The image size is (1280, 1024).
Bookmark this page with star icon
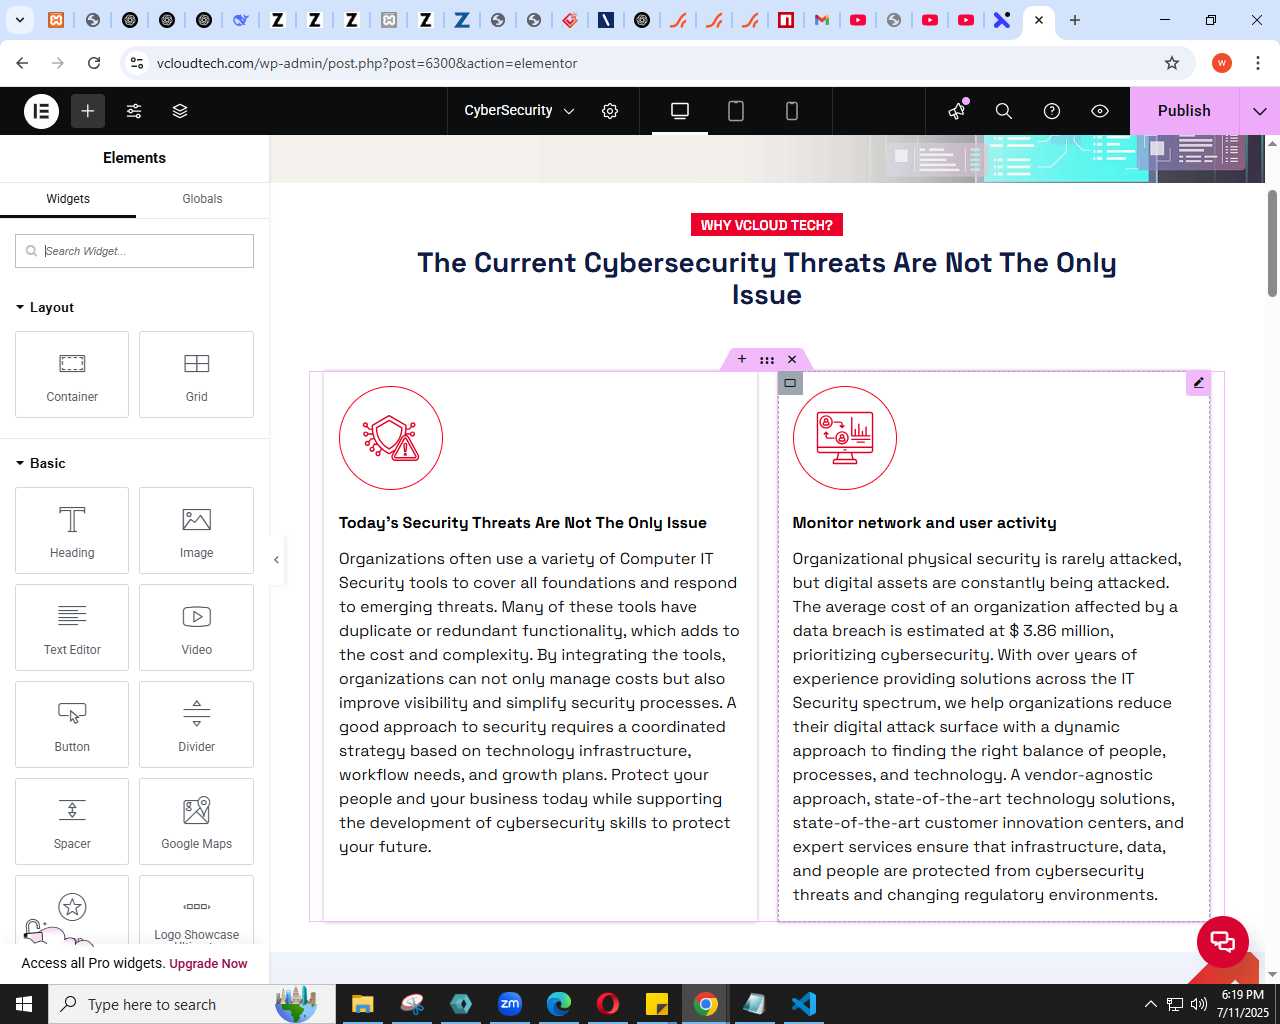(1172, 63)
